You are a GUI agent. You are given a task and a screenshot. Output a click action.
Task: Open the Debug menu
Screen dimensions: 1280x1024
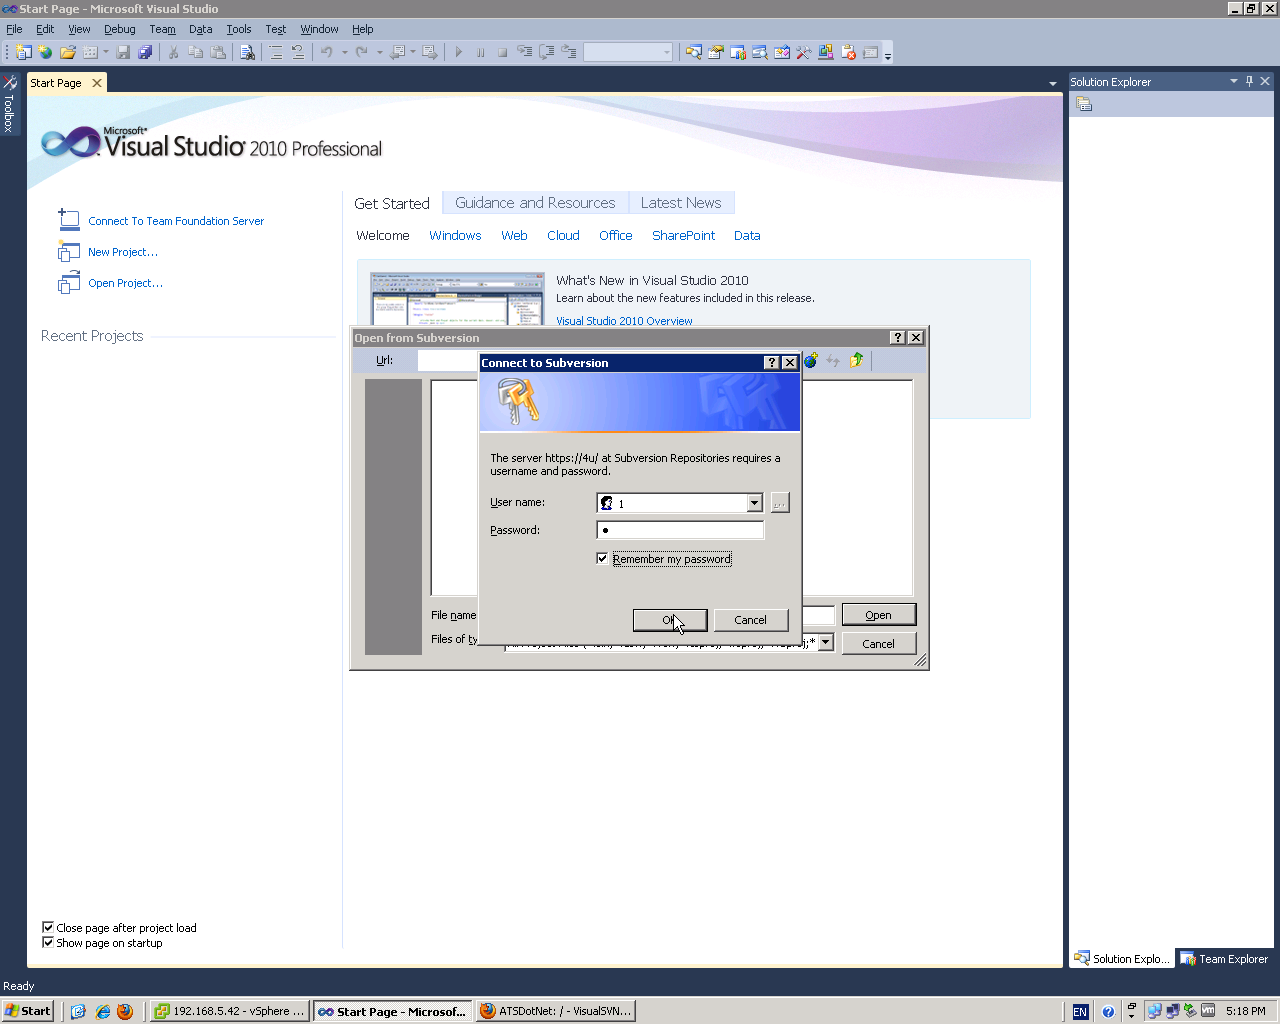click(x=120, y=29)
